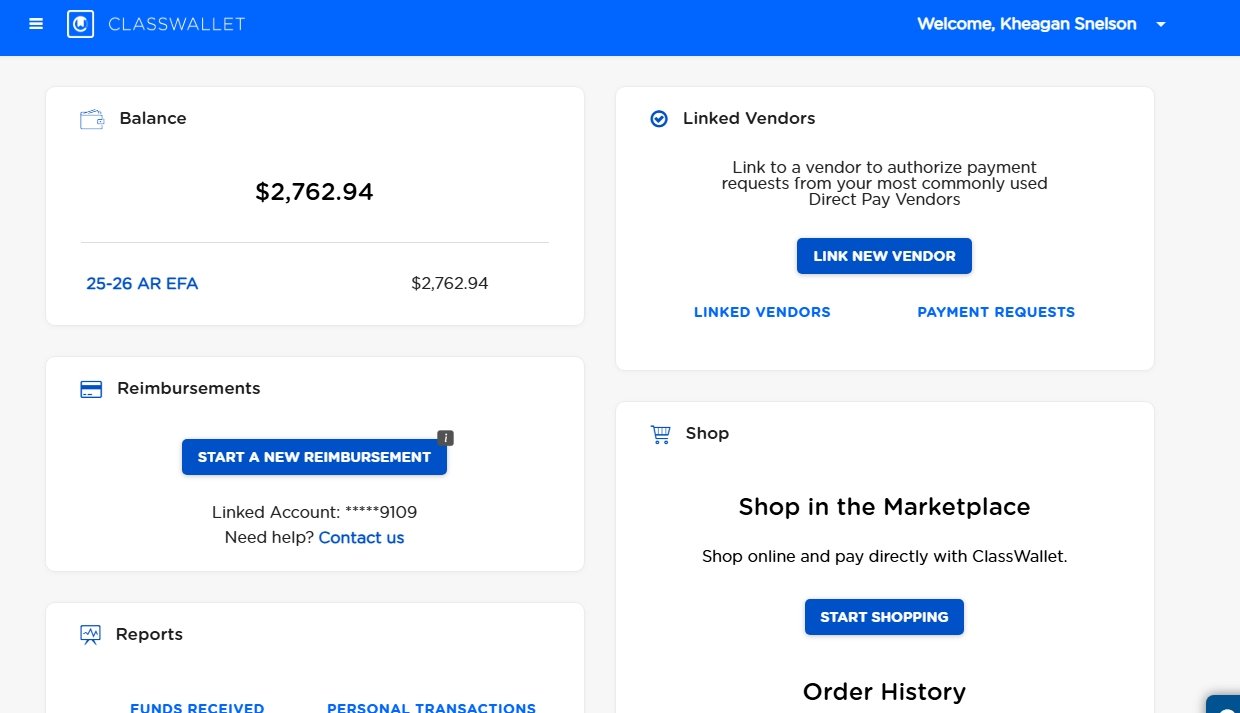View the Linked Vendors list
This screenshot has width=1240, height=713.
(762, 312)
